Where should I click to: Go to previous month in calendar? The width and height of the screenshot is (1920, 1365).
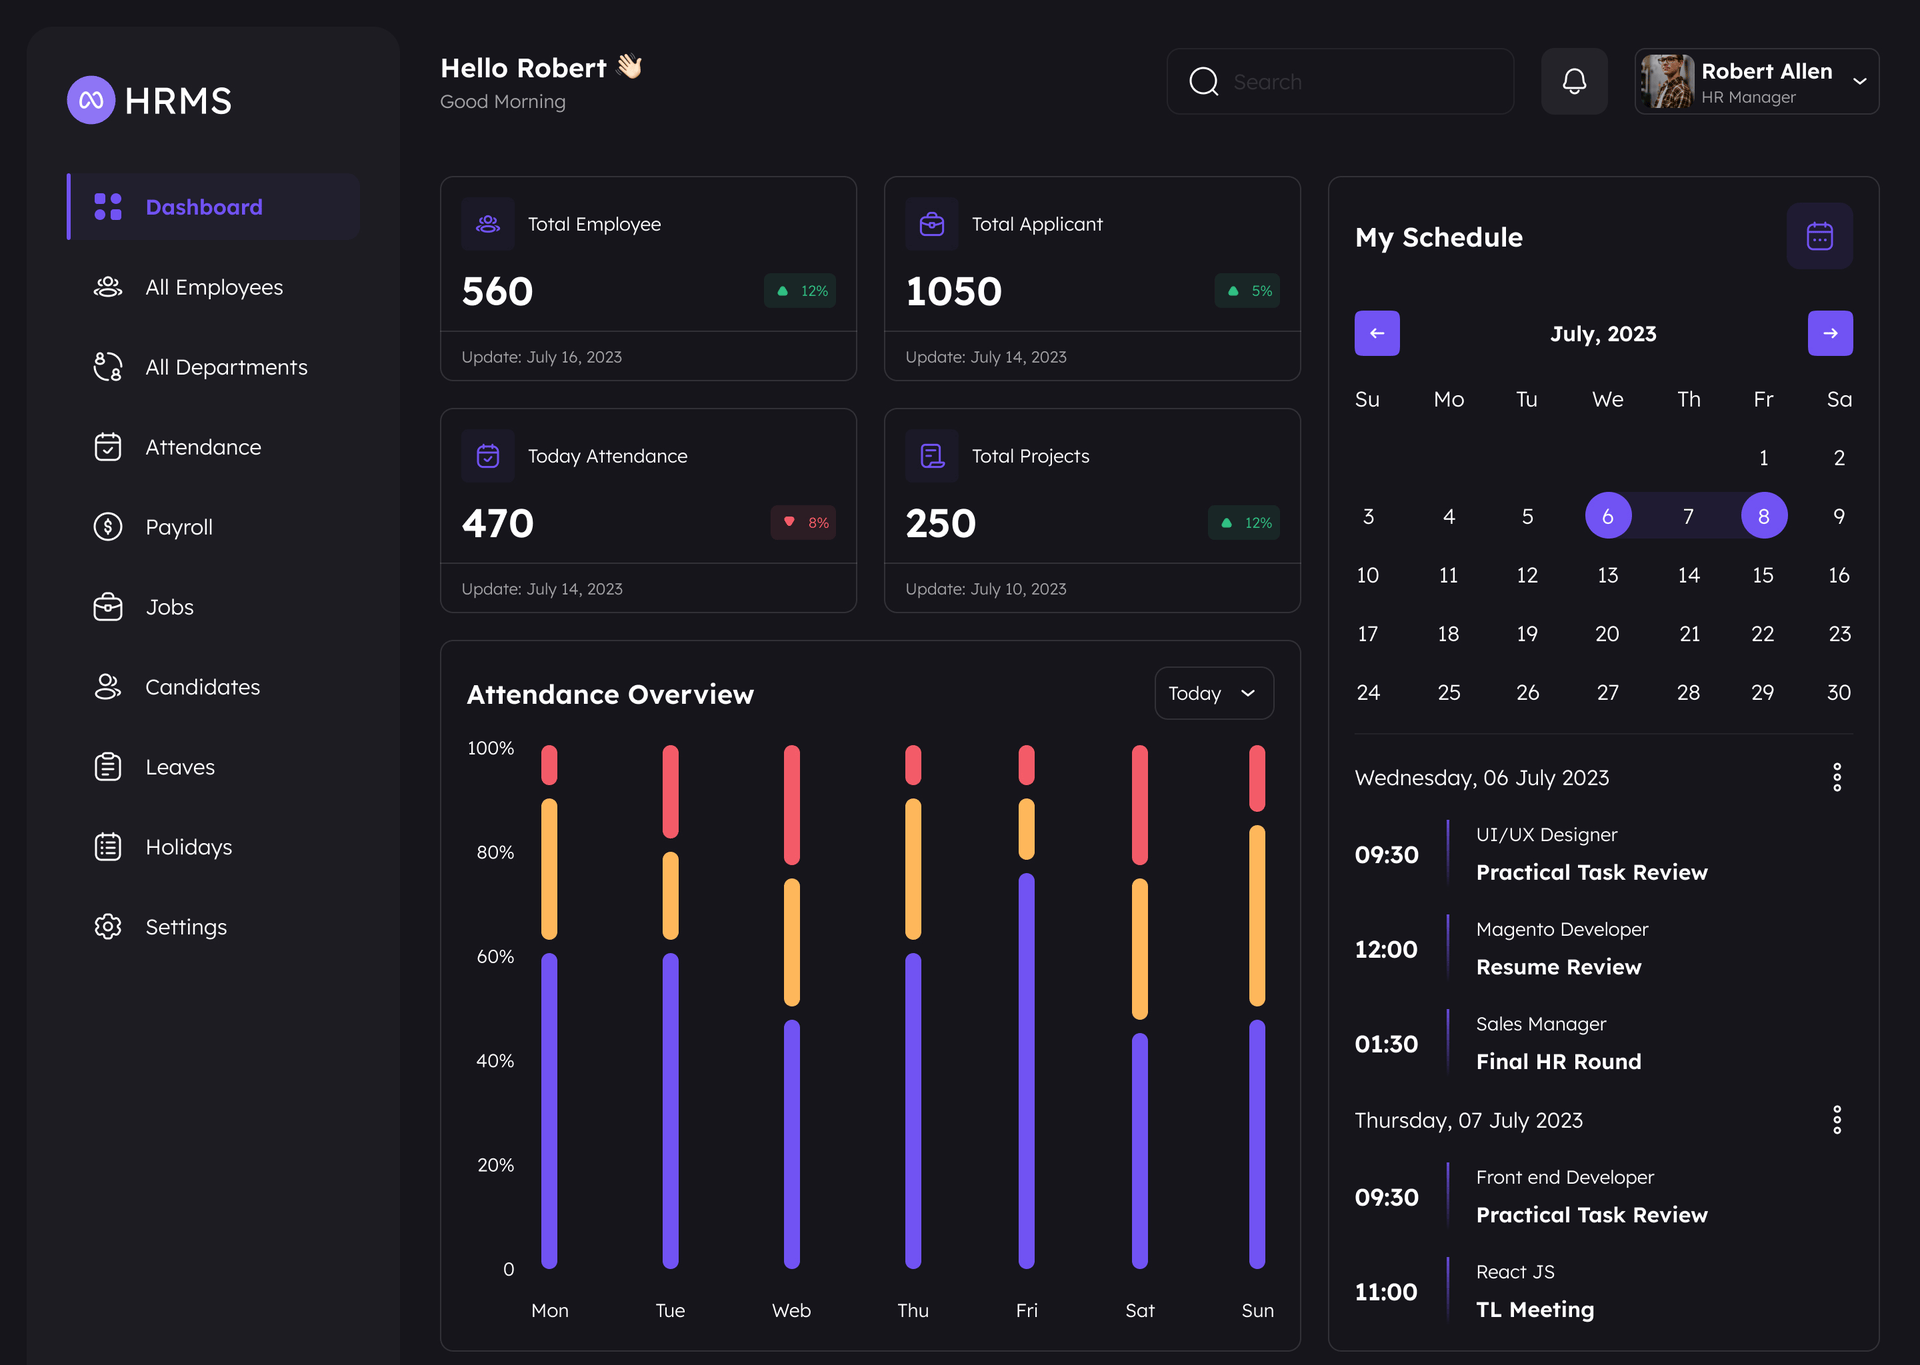pos(1377,333)
